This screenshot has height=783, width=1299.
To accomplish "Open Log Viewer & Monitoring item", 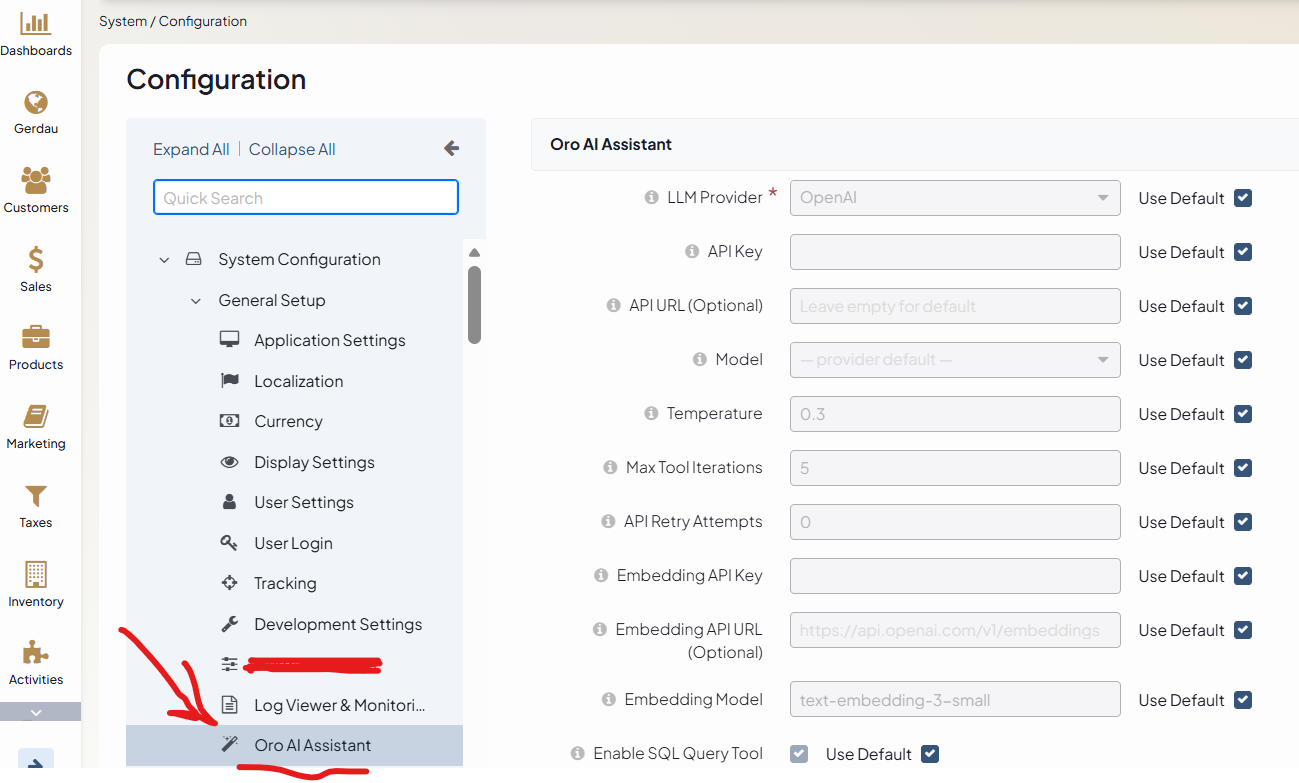I will 340,705.
